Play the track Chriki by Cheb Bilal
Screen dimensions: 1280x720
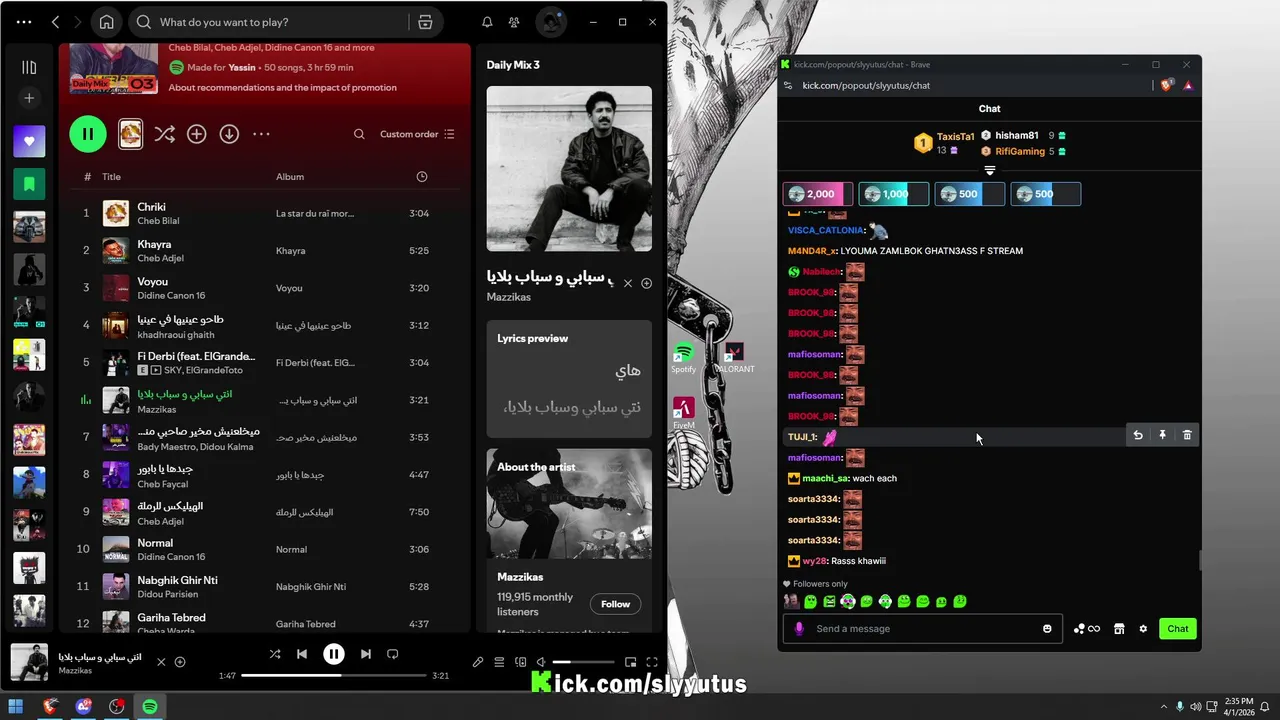(x=265, y=213)
